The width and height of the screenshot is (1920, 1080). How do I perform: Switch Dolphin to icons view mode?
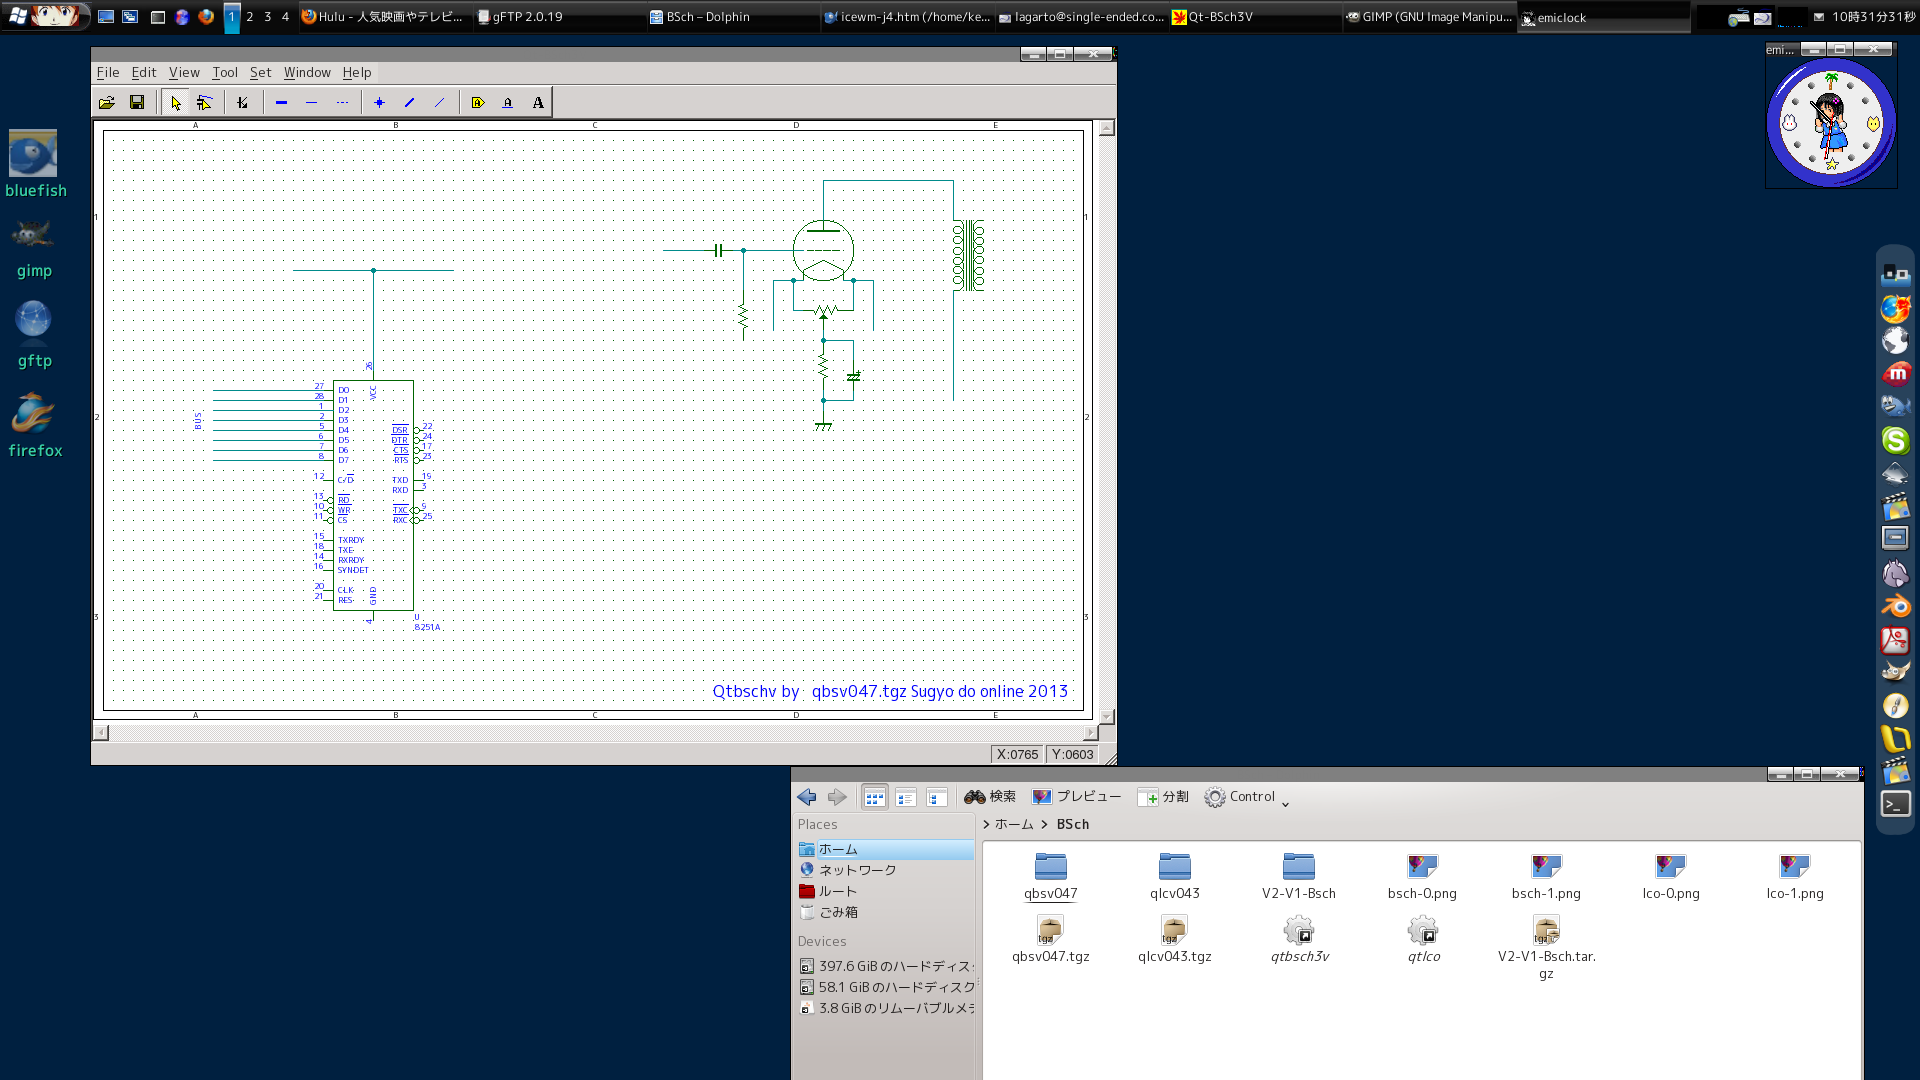(874, 797)
